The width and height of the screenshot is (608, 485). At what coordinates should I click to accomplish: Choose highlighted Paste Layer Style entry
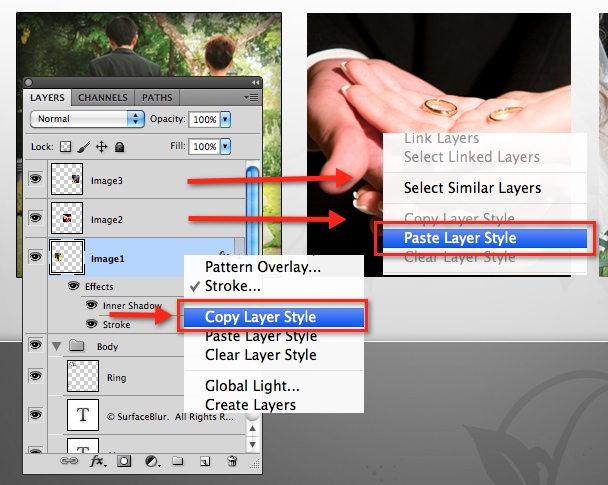pos(485,238)
